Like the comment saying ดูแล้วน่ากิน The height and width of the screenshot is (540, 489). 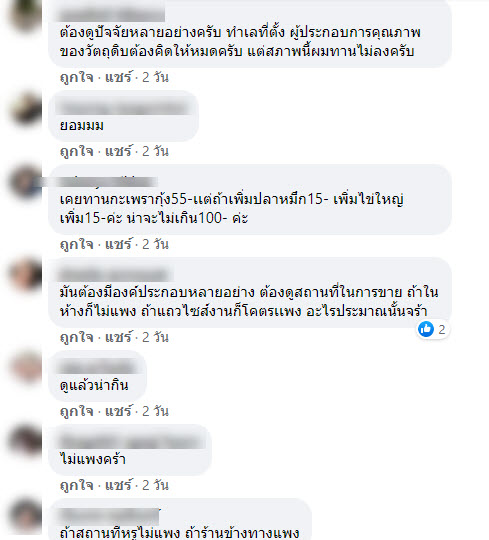76,411
